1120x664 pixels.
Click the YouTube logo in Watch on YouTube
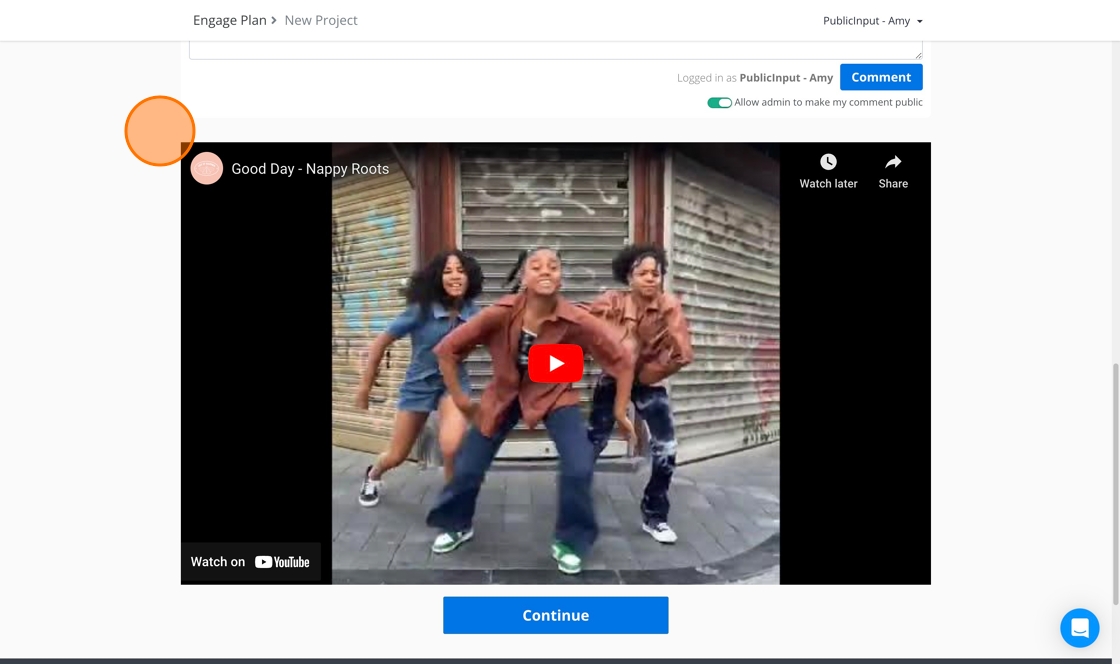[282, 562]
